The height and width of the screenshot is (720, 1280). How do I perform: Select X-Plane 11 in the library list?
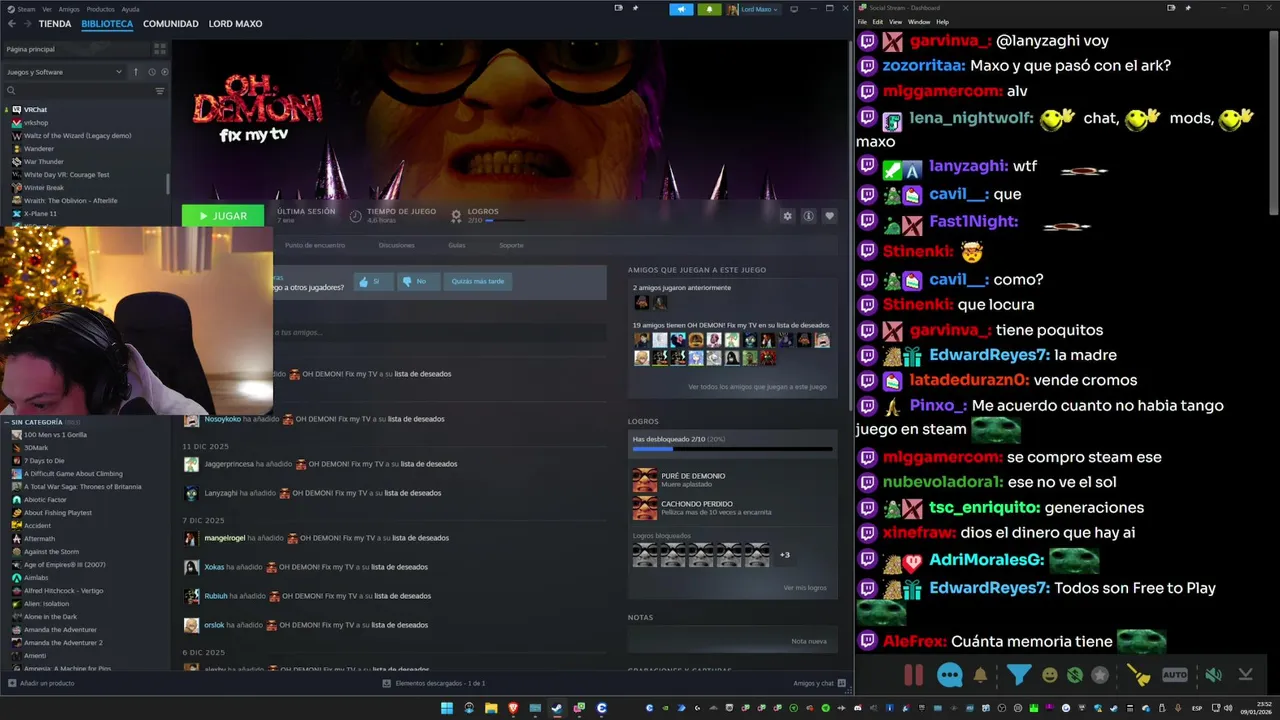[x=40, y=213]
